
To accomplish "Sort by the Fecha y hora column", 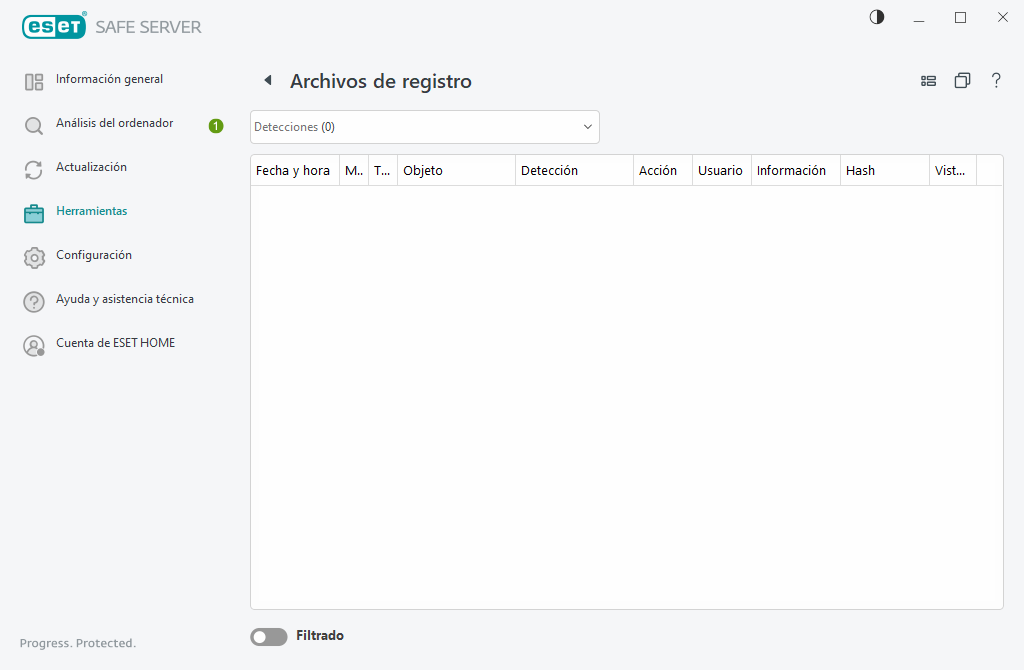I will (292, 170).
